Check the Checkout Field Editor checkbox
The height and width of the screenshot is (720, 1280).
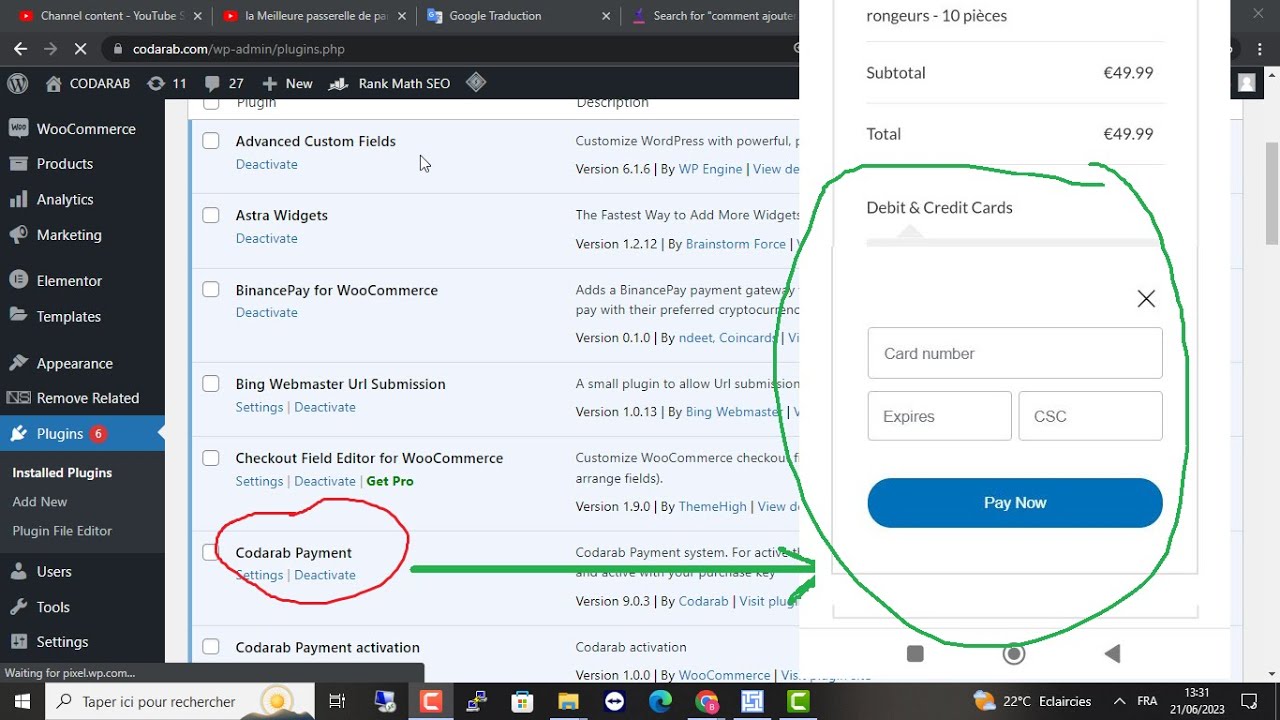[211, 458]
